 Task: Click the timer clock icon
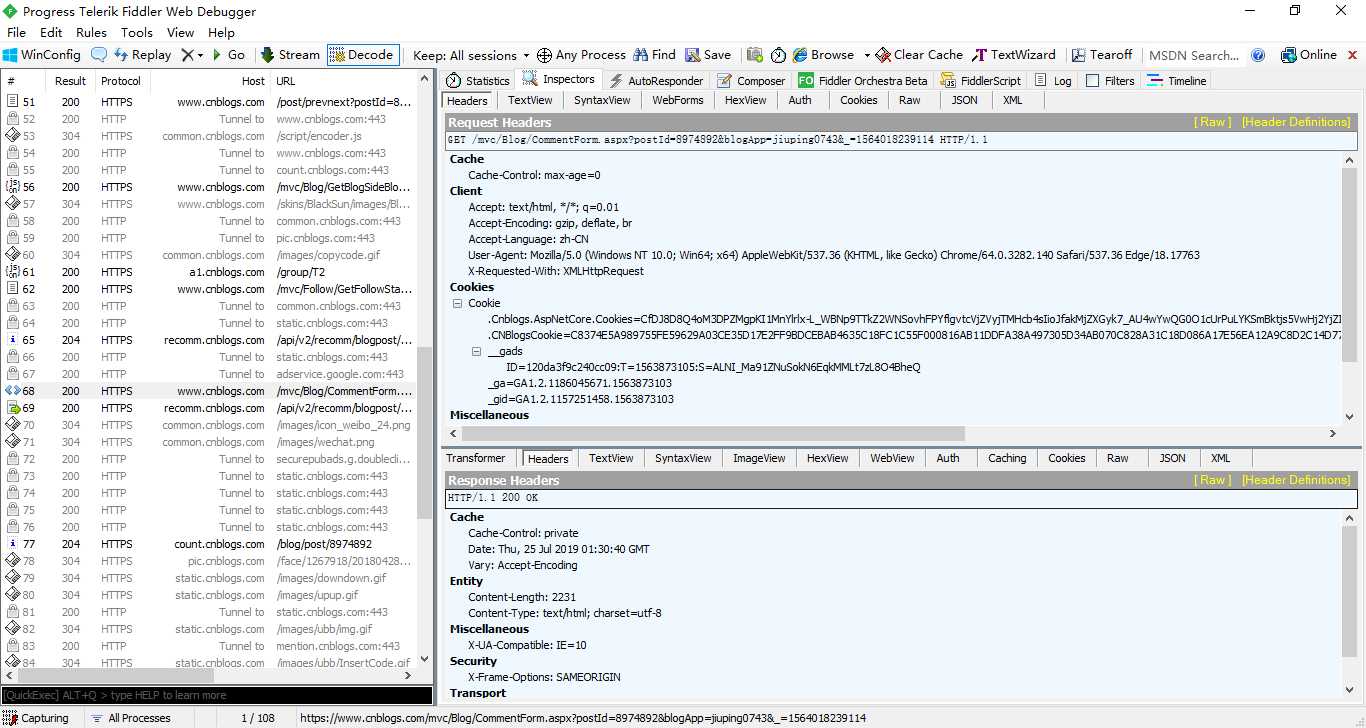777,55
